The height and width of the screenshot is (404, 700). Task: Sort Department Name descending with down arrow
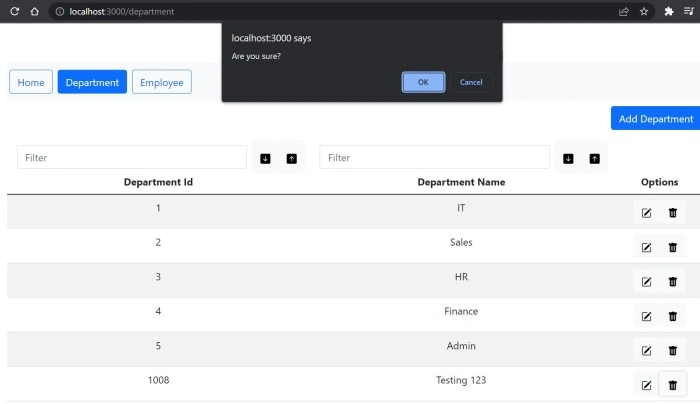click(x=568, y=158)
